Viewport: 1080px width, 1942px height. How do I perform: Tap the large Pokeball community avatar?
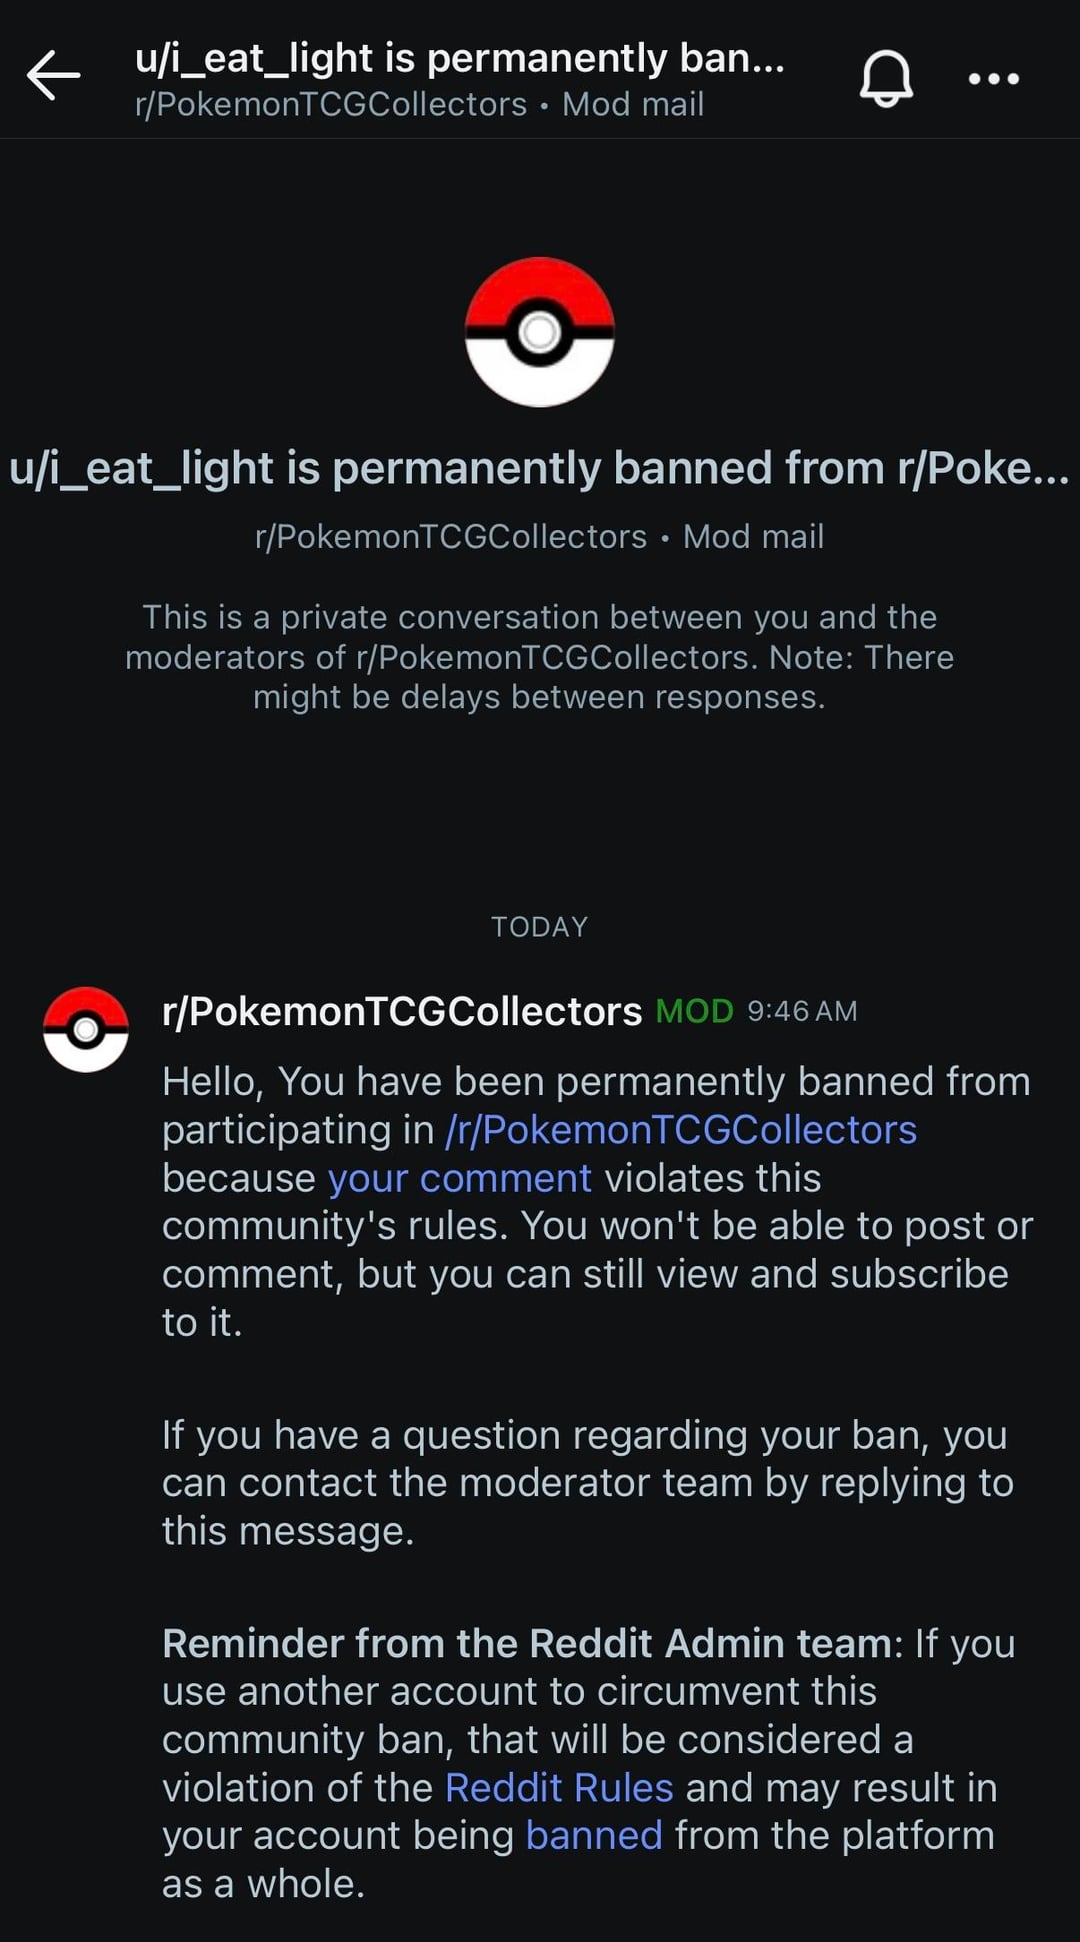point(540,332)
